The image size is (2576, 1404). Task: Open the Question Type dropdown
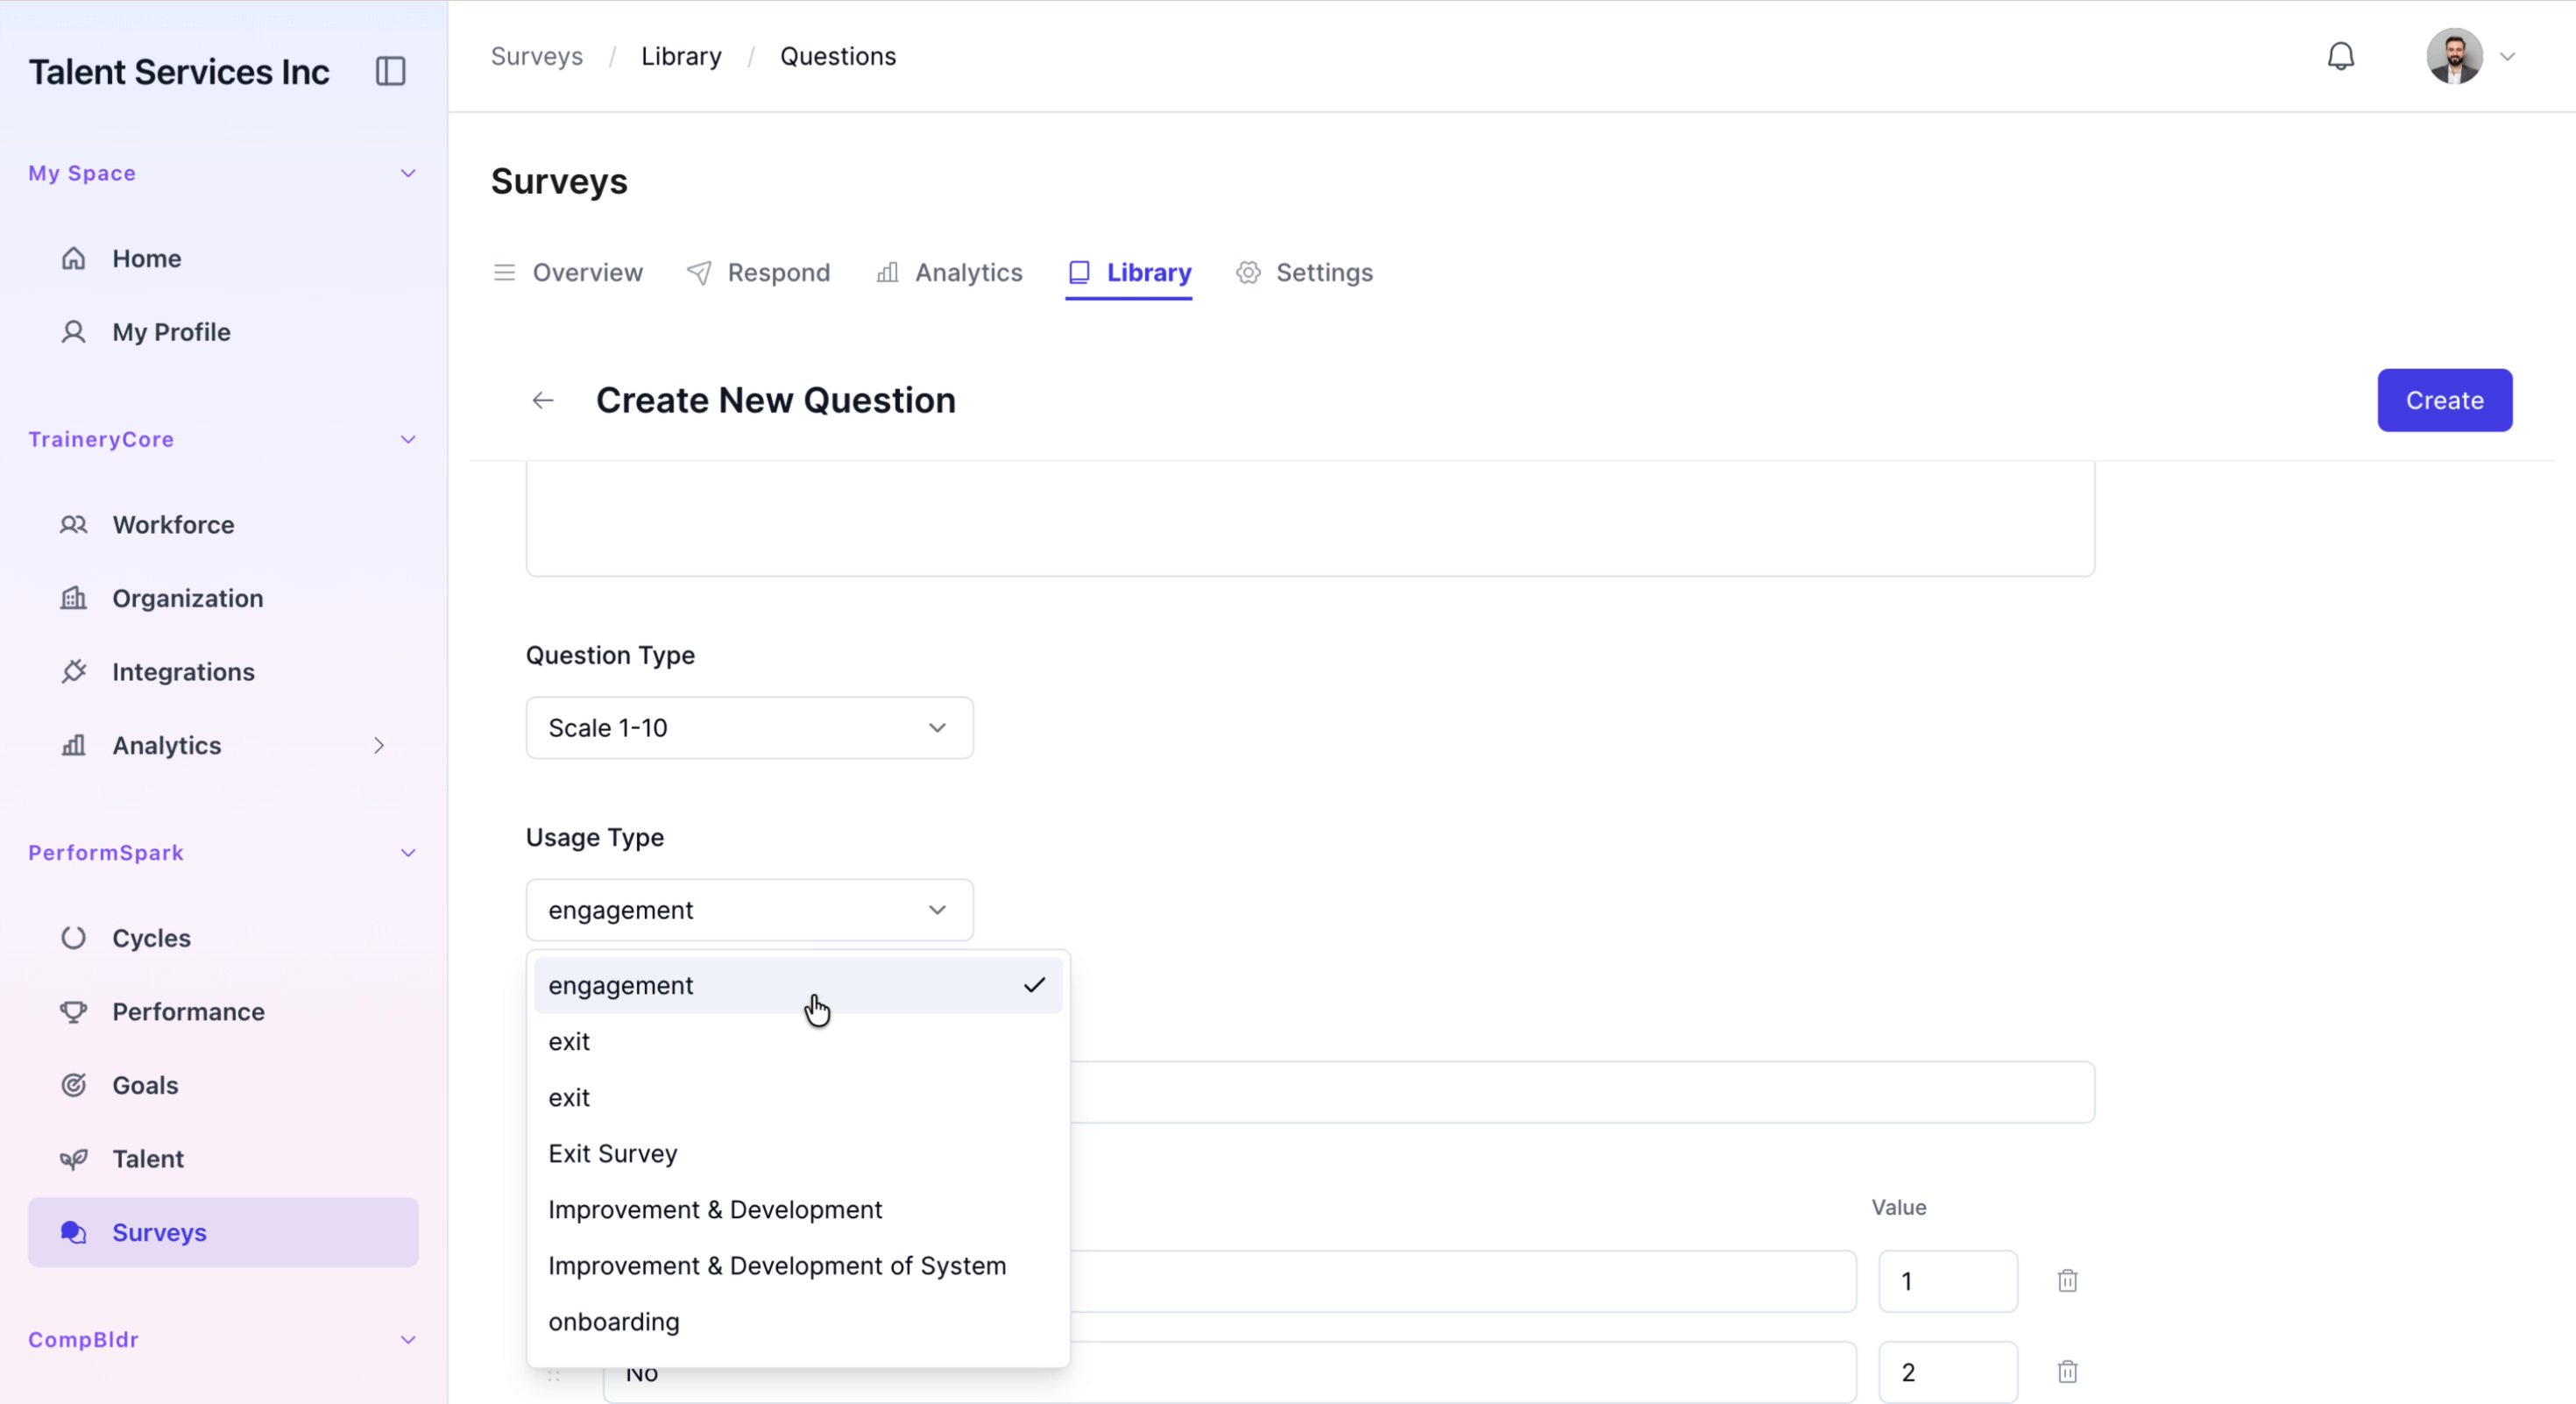tap(749, 728)
